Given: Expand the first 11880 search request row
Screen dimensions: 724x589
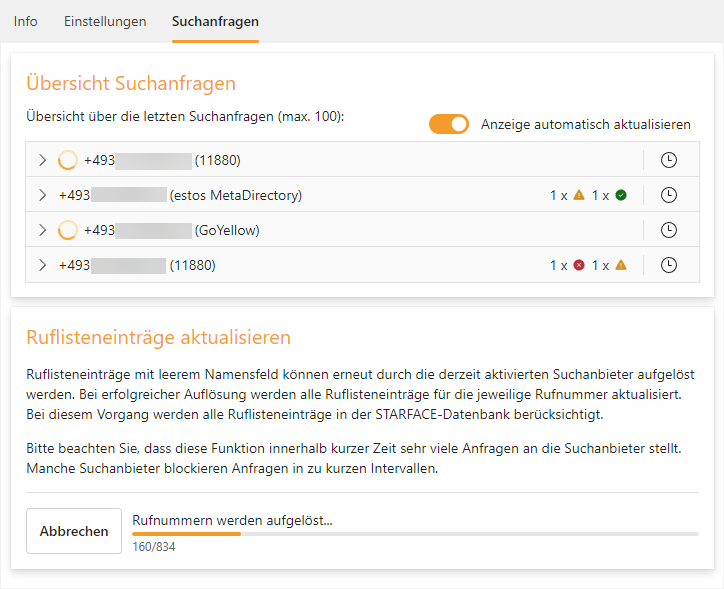Looking at the screenshot, I should (x=42, y=160).
